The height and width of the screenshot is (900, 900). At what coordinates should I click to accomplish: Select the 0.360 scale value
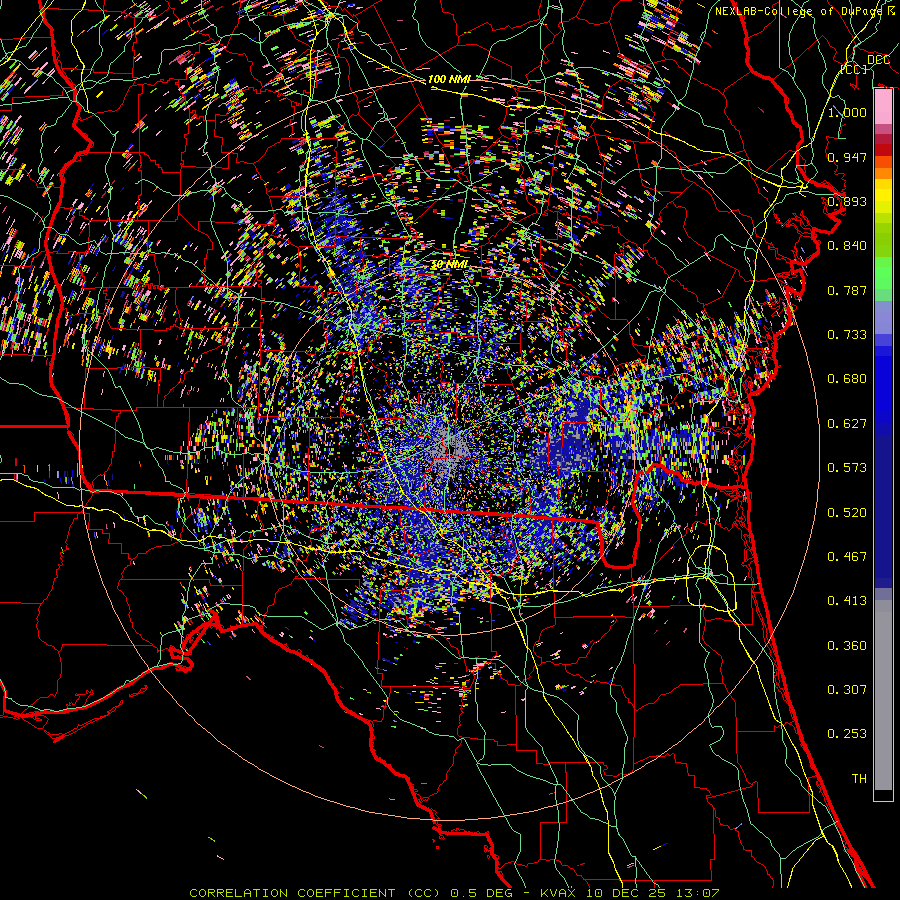[847, 646]
